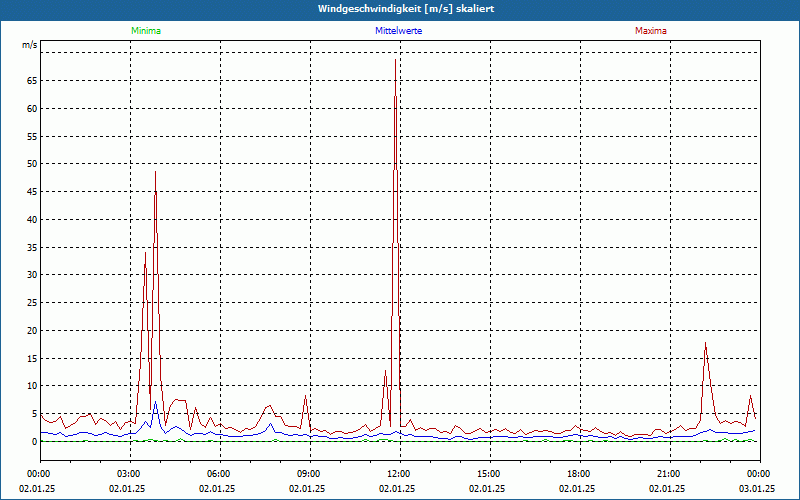Click the 06:00 time axis label
The height and width of the screenshot is (500, 800).
coord(220,474)
